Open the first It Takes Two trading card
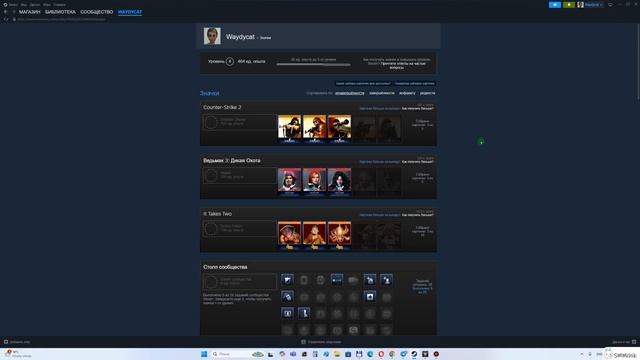 289,235
